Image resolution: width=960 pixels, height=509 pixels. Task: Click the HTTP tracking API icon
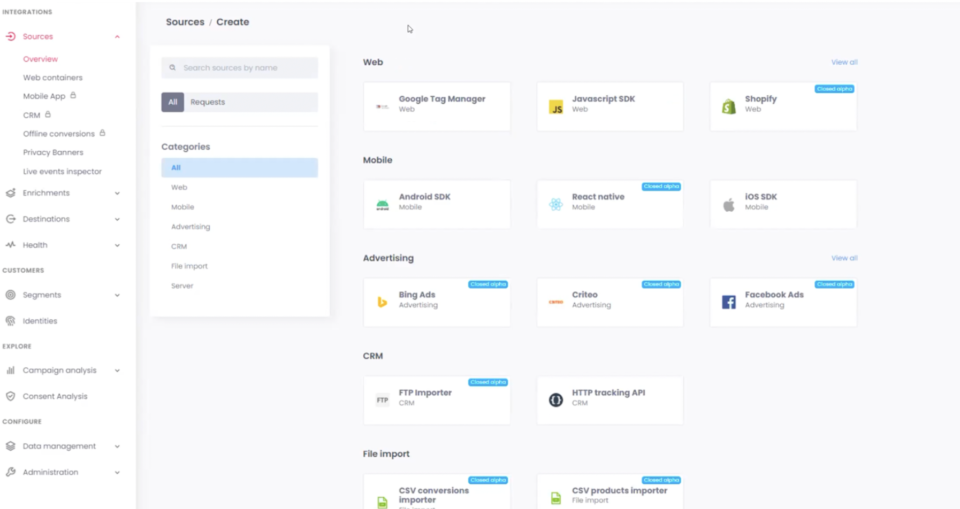(556, 400)
